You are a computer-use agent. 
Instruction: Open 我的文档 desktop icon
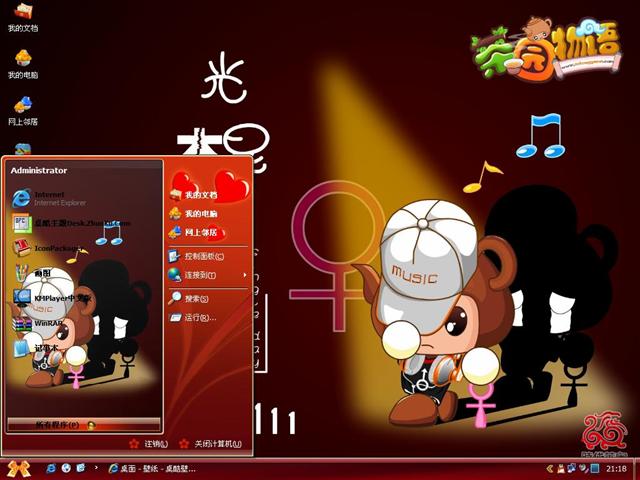click(23, 17)
